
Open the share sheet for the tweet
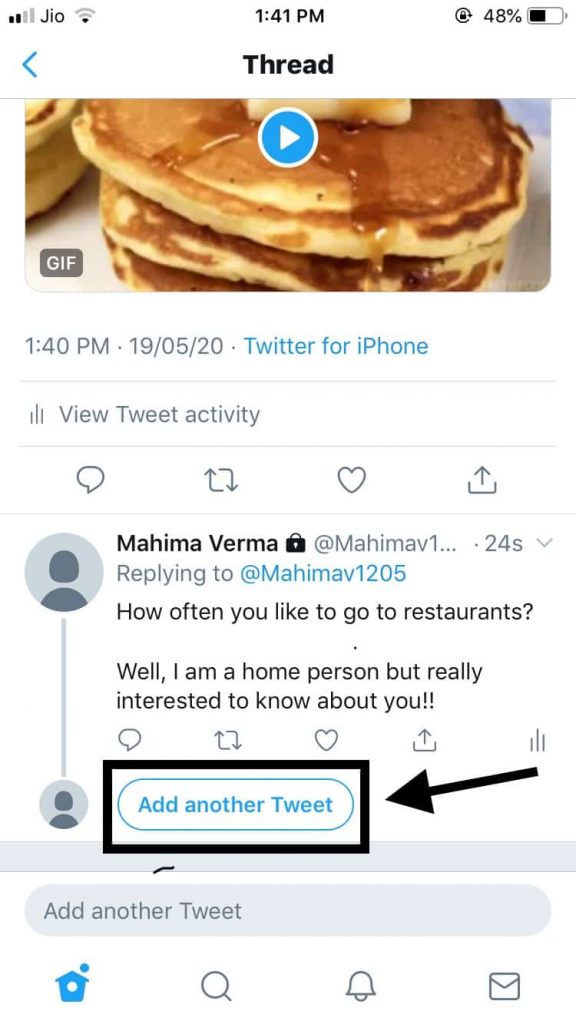(x=423, y=740)
